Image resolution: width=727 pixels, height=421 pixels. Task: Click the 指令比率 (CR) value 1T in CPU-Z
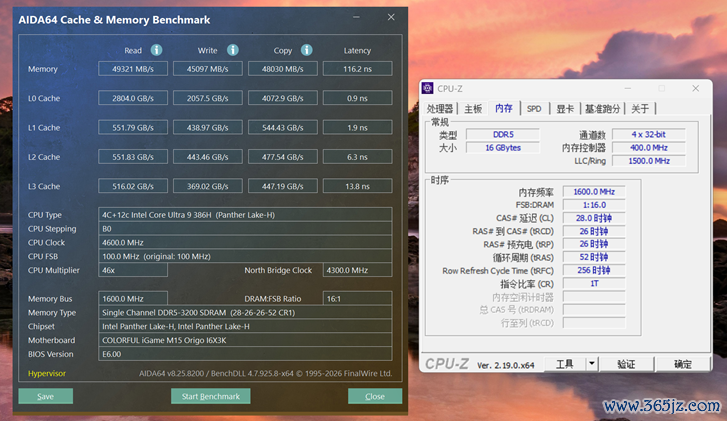(x=594, y=283)
